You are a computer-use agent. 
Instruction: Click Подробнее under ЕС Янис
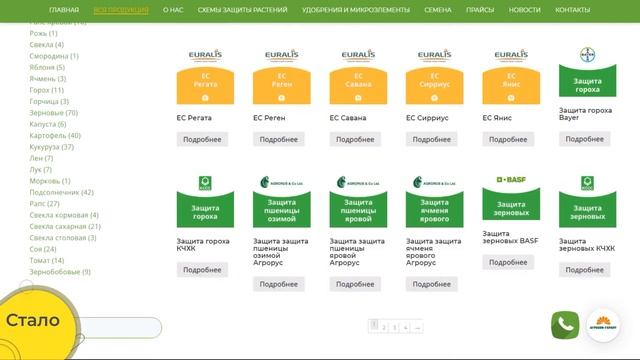508,139
